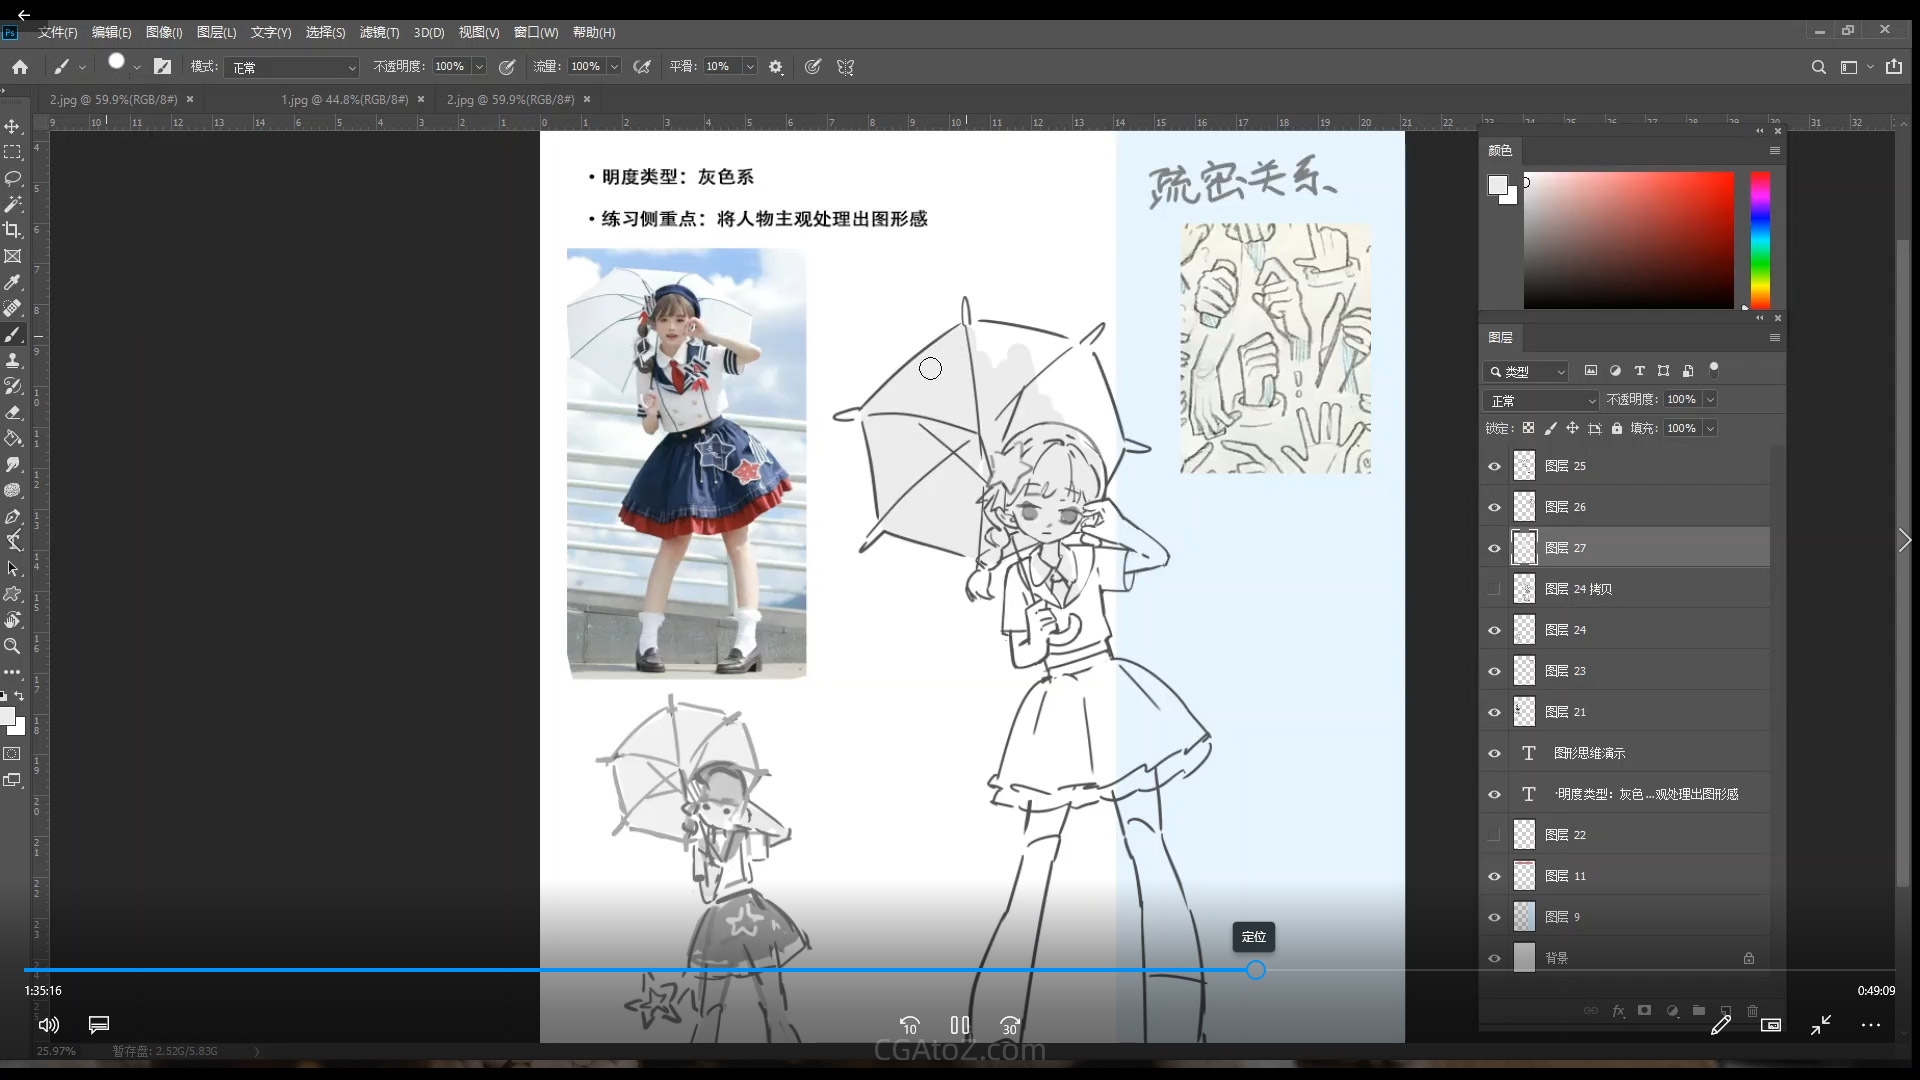Click the lock all layers icon
Screen dimensions: 1920x1080
[x=1617, y=428]
